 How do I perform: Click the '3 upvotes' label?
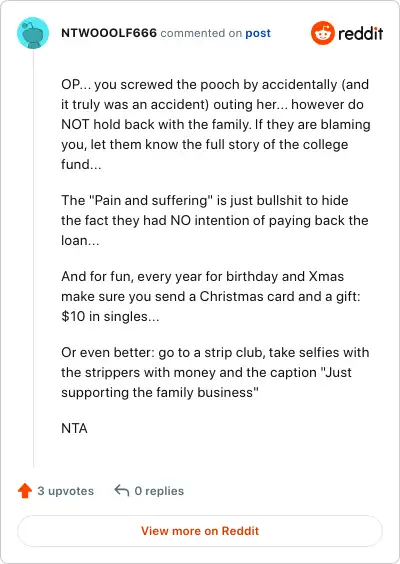point(65,491)
